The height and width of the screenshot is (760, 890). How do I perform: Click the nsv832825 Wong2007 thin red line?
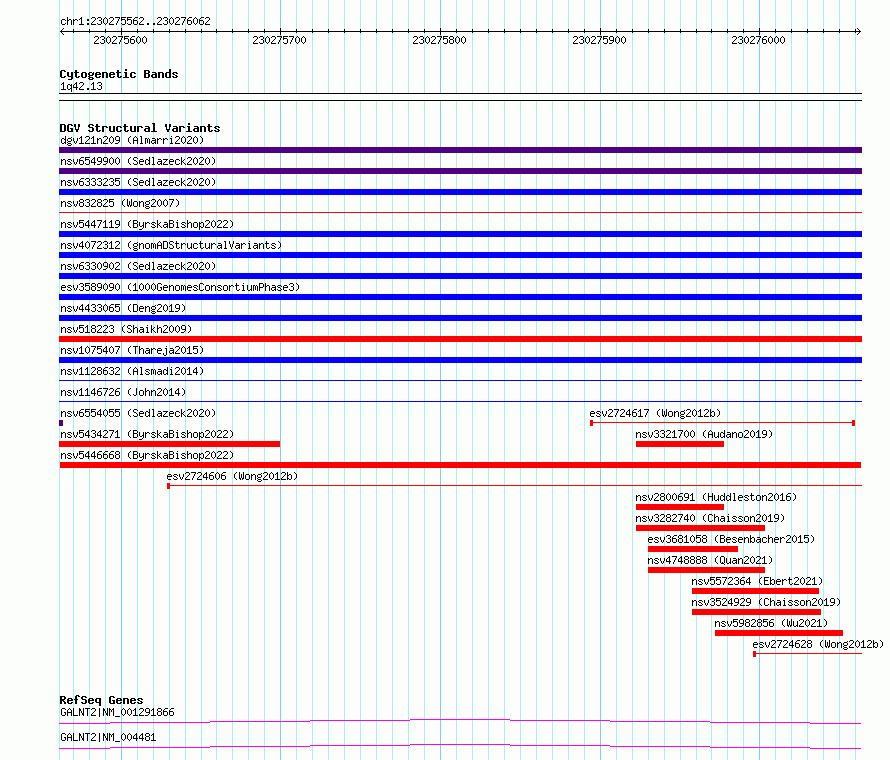click(460, 213)
